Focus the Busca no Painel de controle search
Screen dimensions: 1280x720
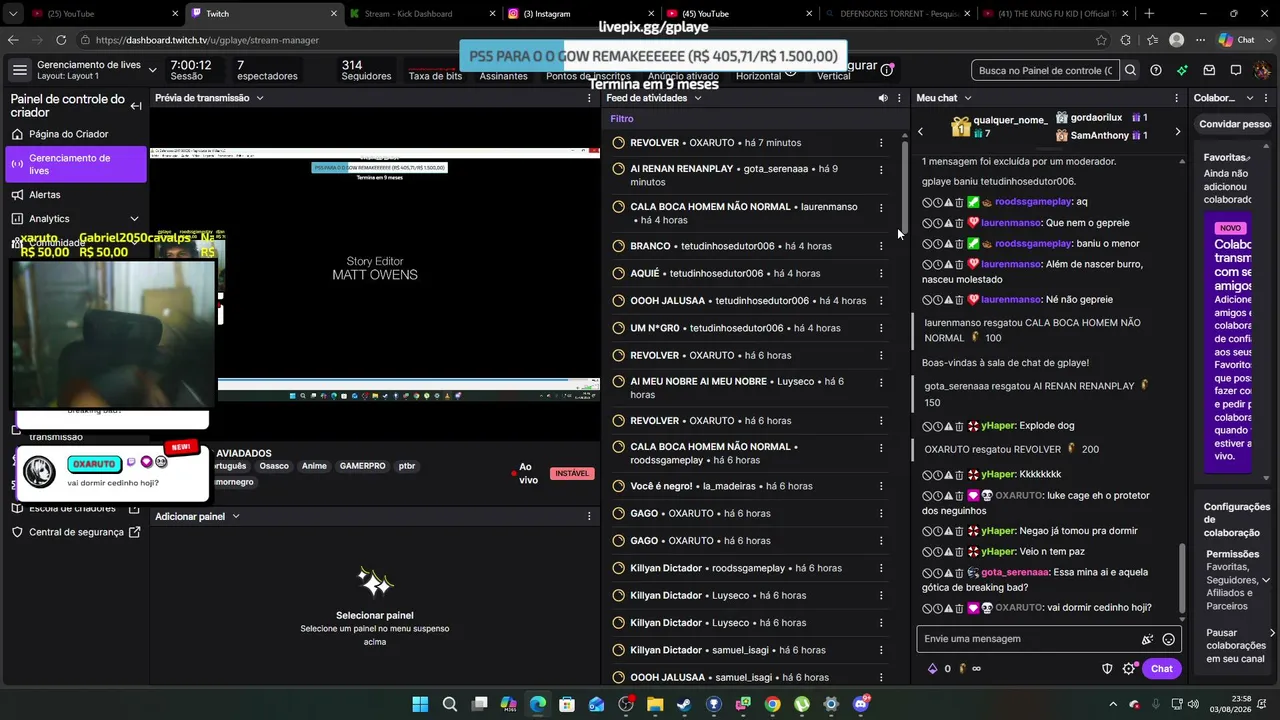pos(1045,70)
